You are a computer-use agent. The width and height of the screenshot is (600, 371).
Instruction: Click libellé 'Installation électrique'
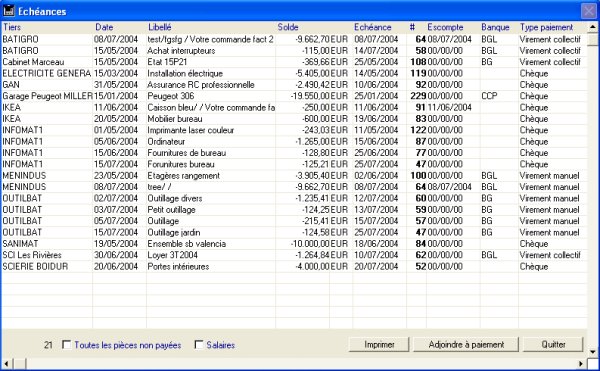tap(185, 73)
